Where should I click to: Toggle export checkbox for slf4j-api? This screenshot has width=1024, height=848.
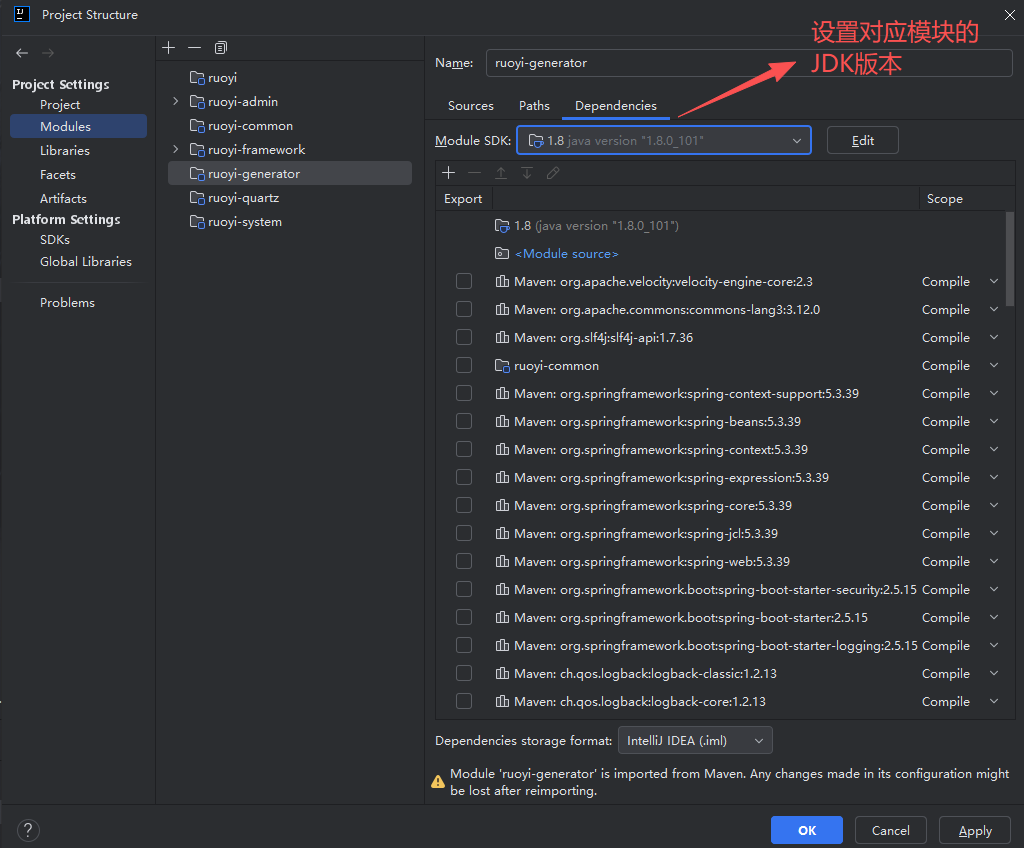(x=464, y=338)
